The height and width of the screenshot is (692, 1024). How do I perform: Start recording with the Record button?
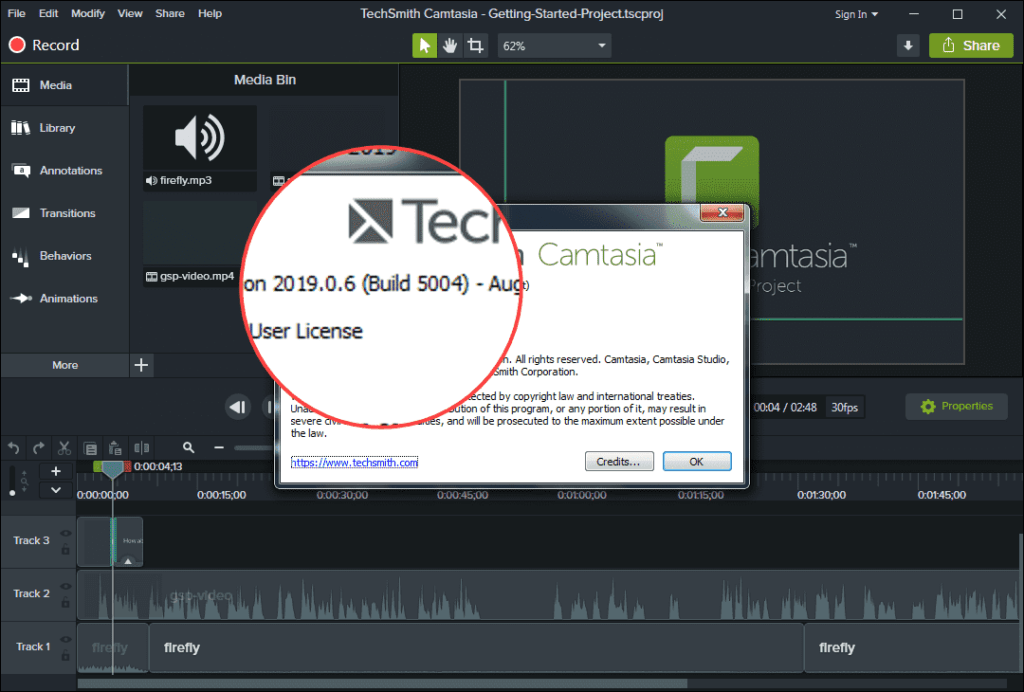[44, 45]
